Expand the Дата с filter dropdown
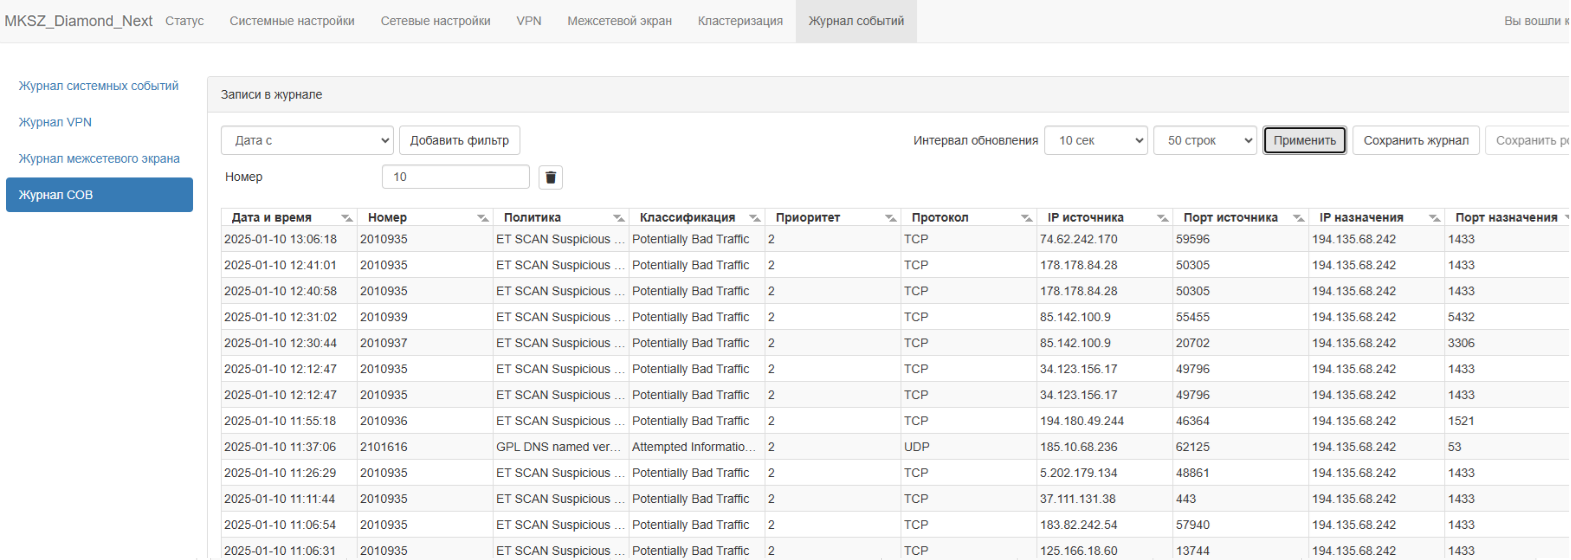 pyautogui.click(x=307, y=140)
